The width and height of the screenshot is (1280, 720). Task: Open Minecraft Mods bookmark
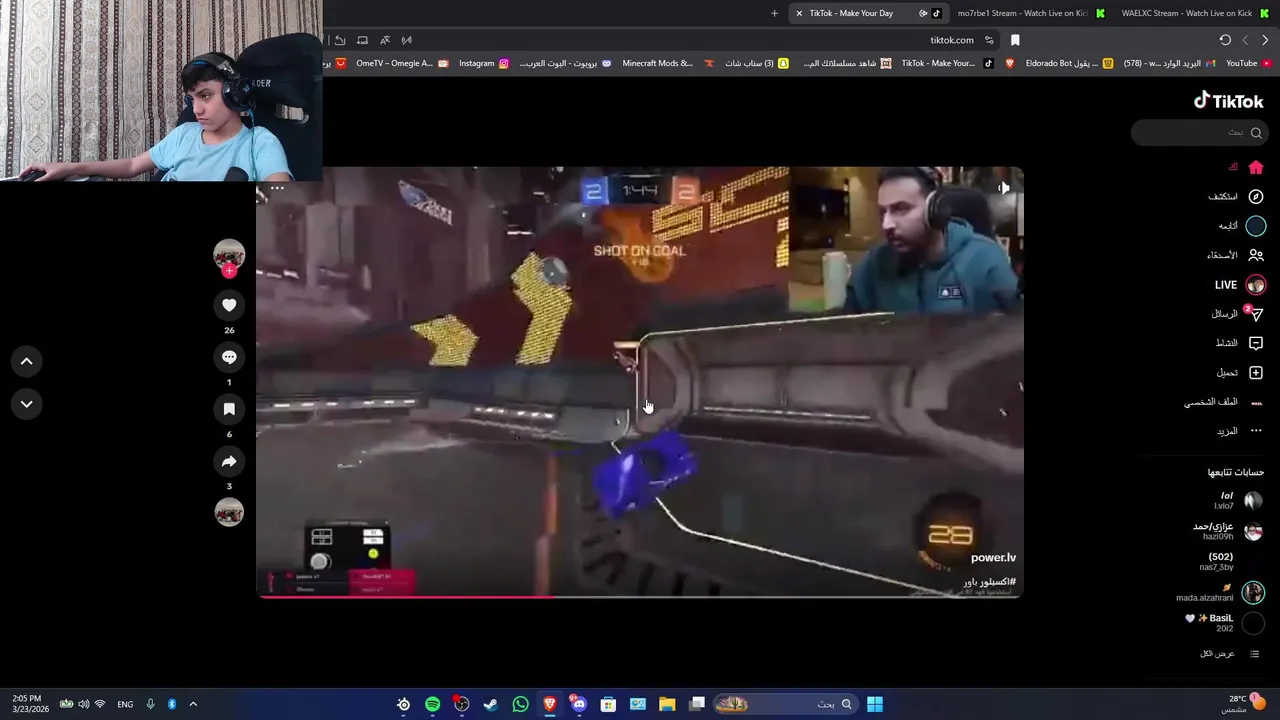click(668, 63)
